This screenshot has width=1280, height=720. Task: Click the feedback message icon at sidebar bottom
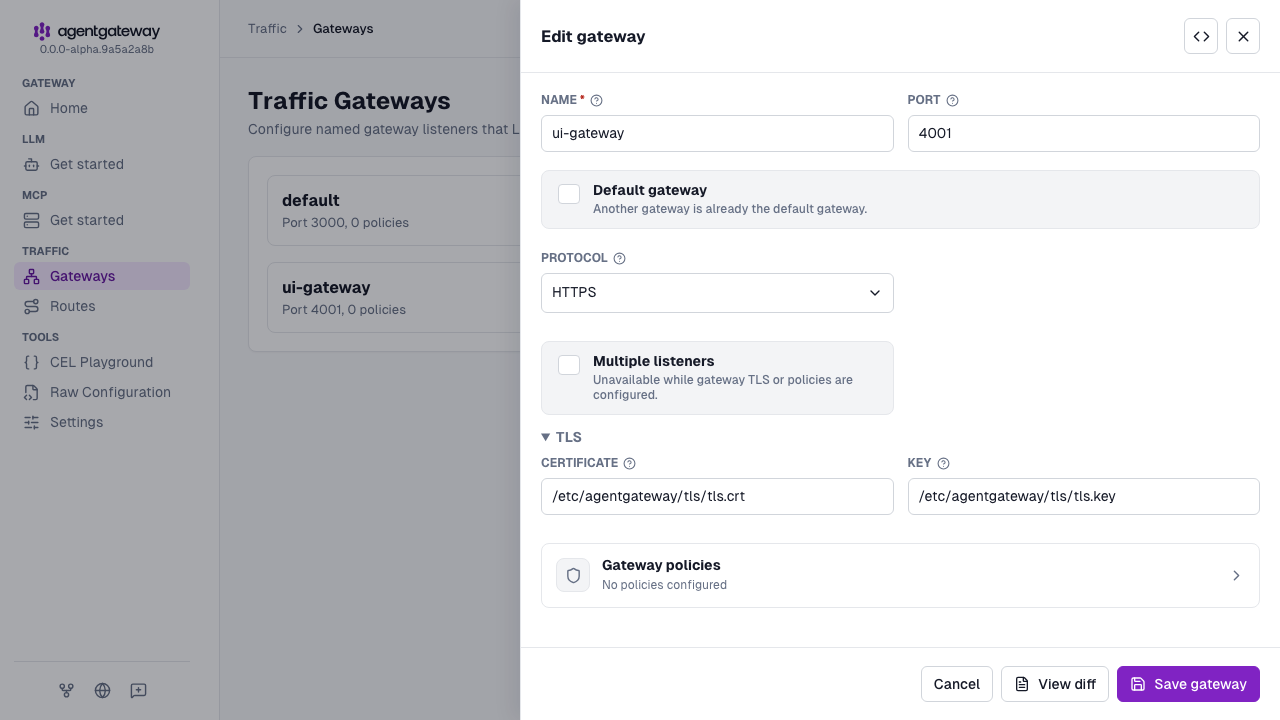point(138,690)
